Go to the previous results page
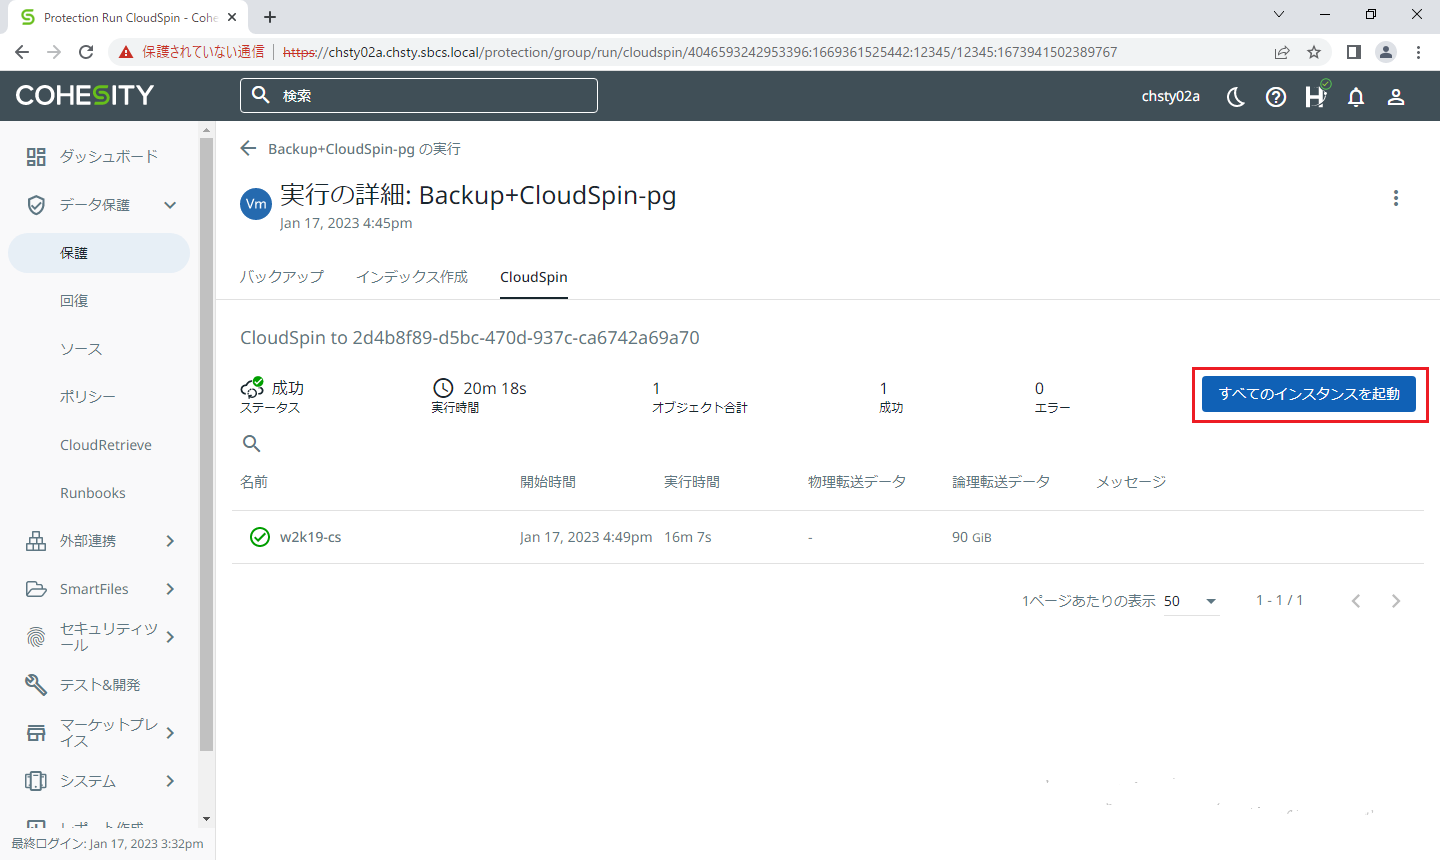The height and width of the screenshot is (860, 1440). 1356,601
